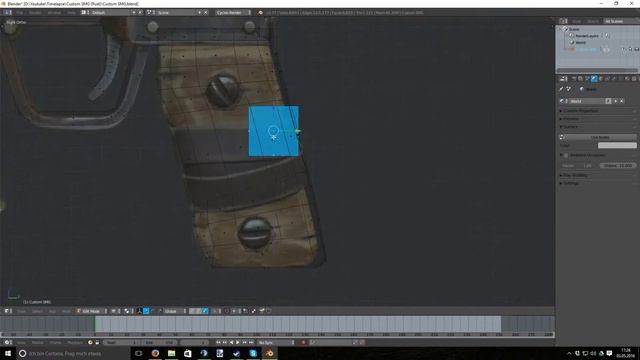Image resolution: width=640 pixels, height=360 pixels.
Task: Enable the translate manipulator arrow
Action: click(x=146, y=311)
